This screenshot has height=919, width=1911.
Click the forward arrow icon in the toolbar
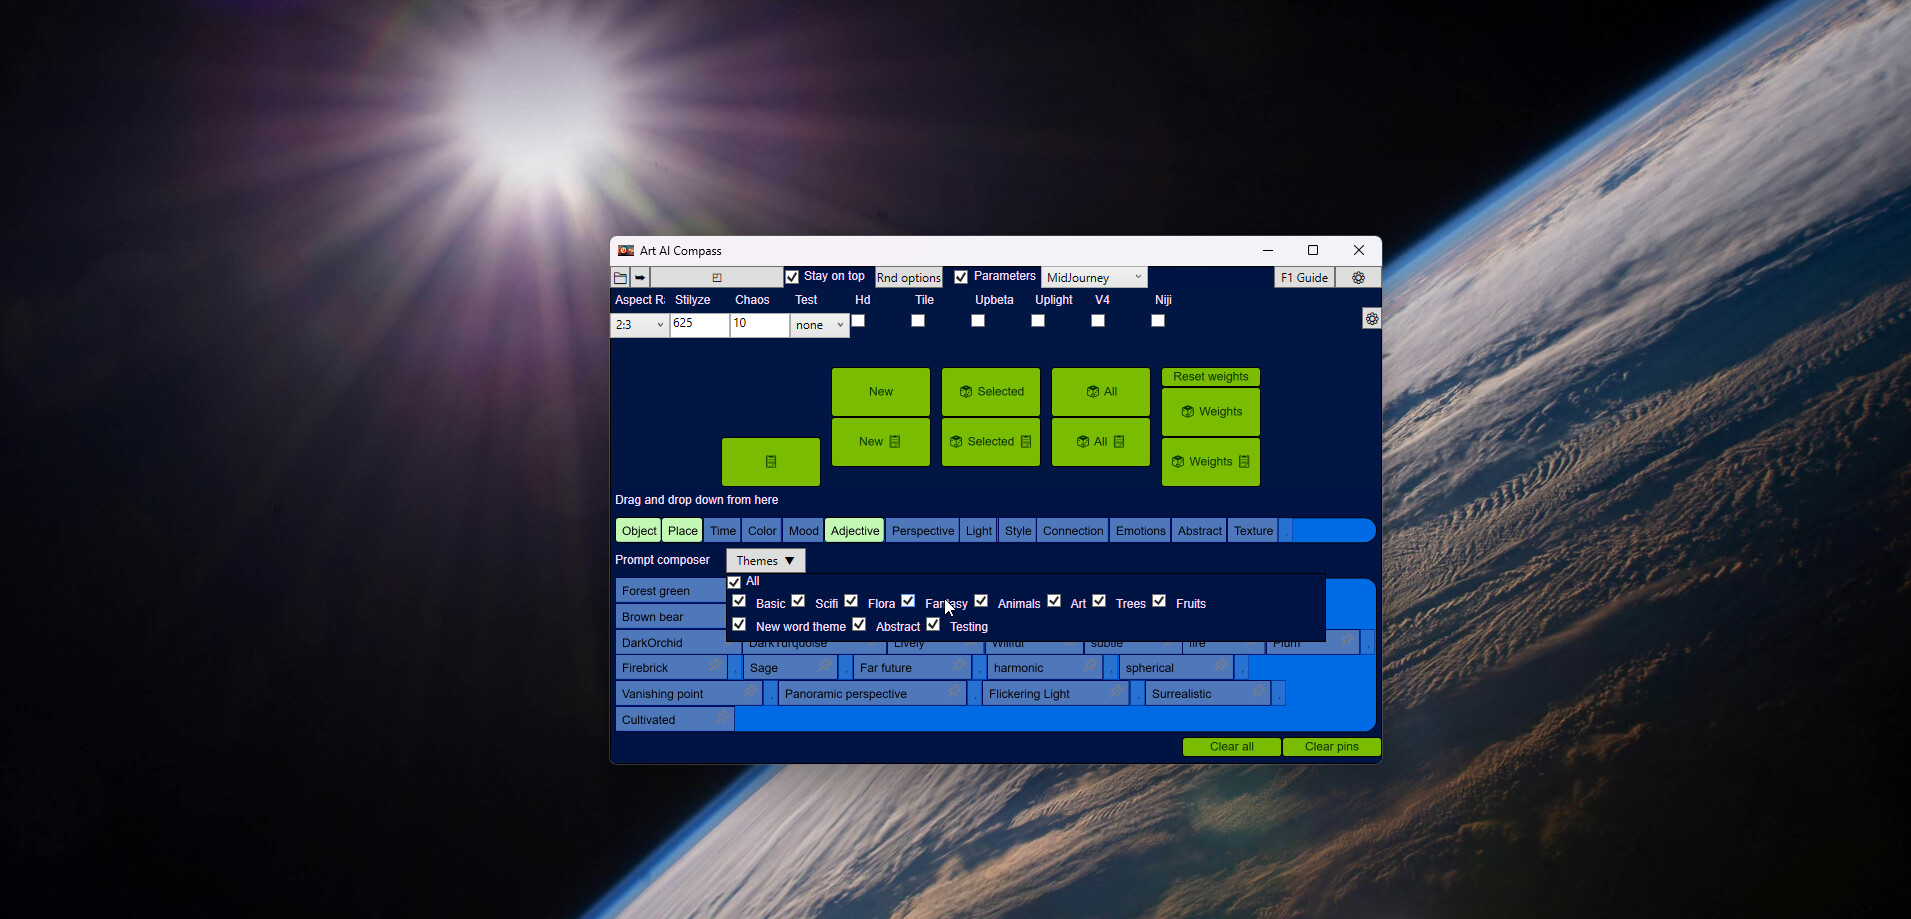click(x=640, y=277)
